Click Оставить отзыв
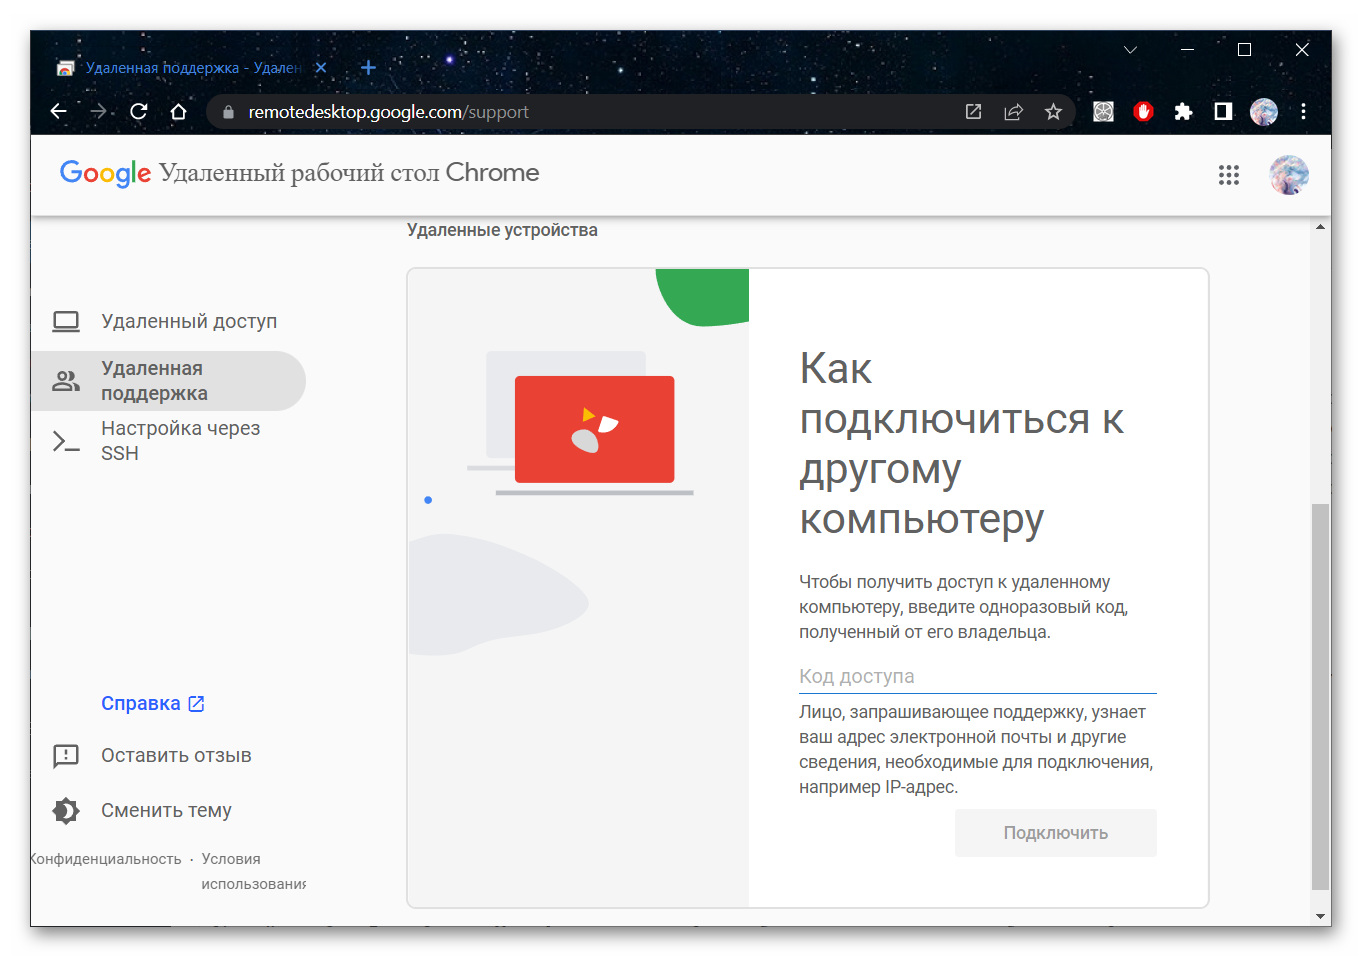 tap(176, 755)
